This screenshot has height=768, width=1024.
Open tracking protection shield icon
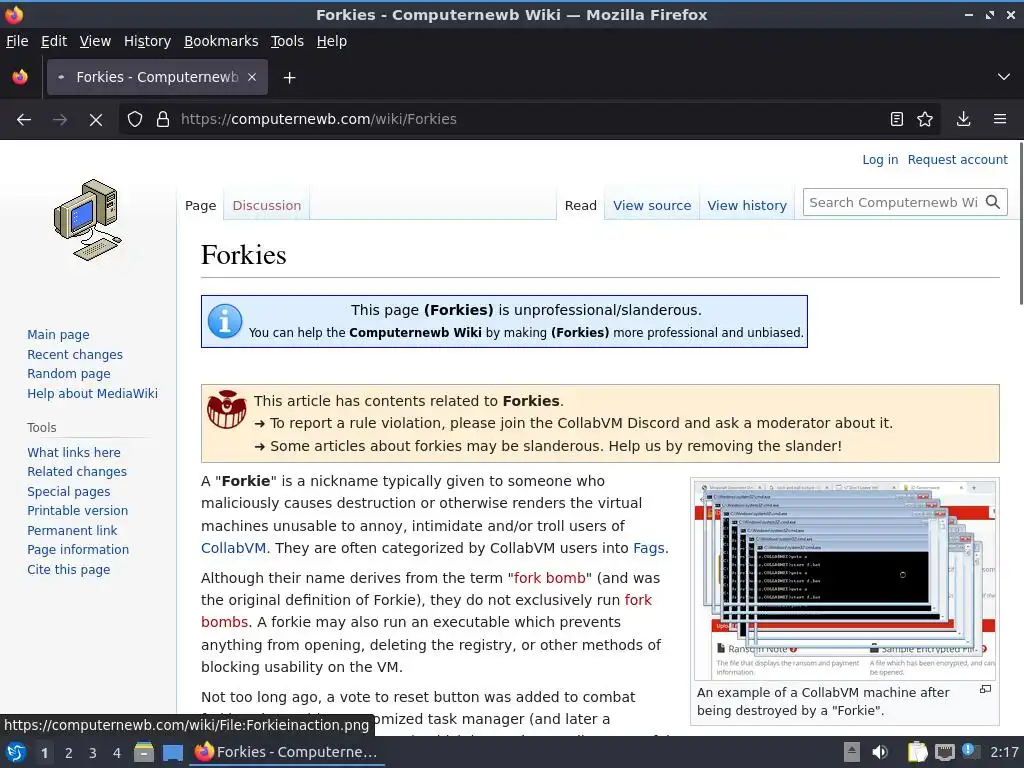click(x=135, y=120)
